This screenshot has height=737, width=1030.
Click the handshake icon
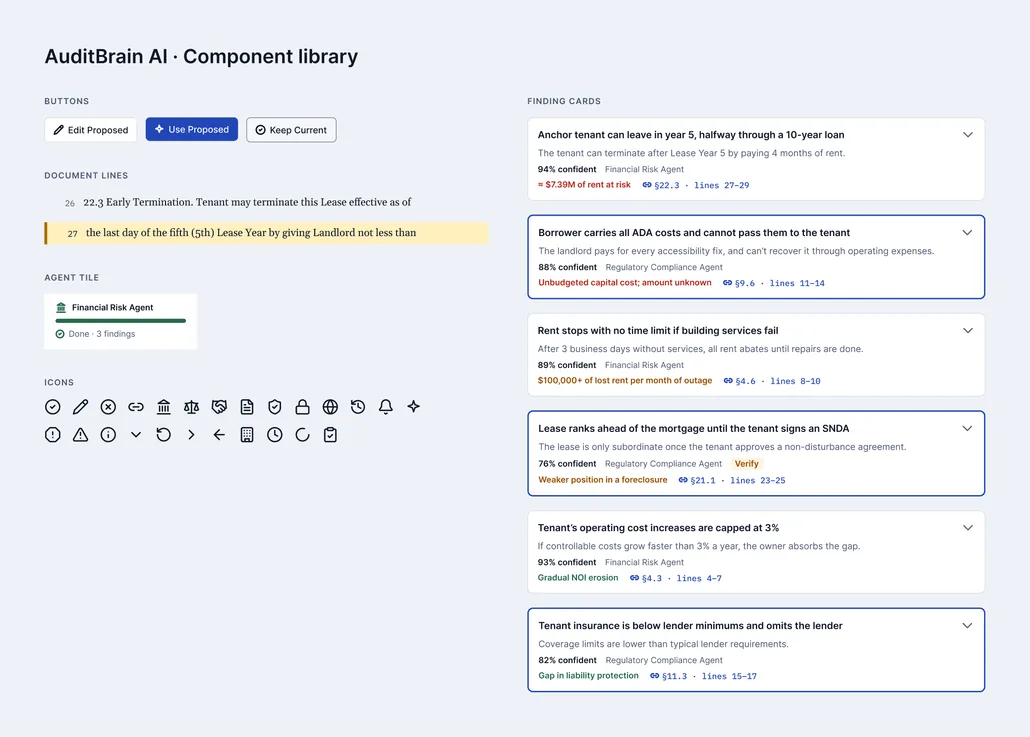(219, 407)
